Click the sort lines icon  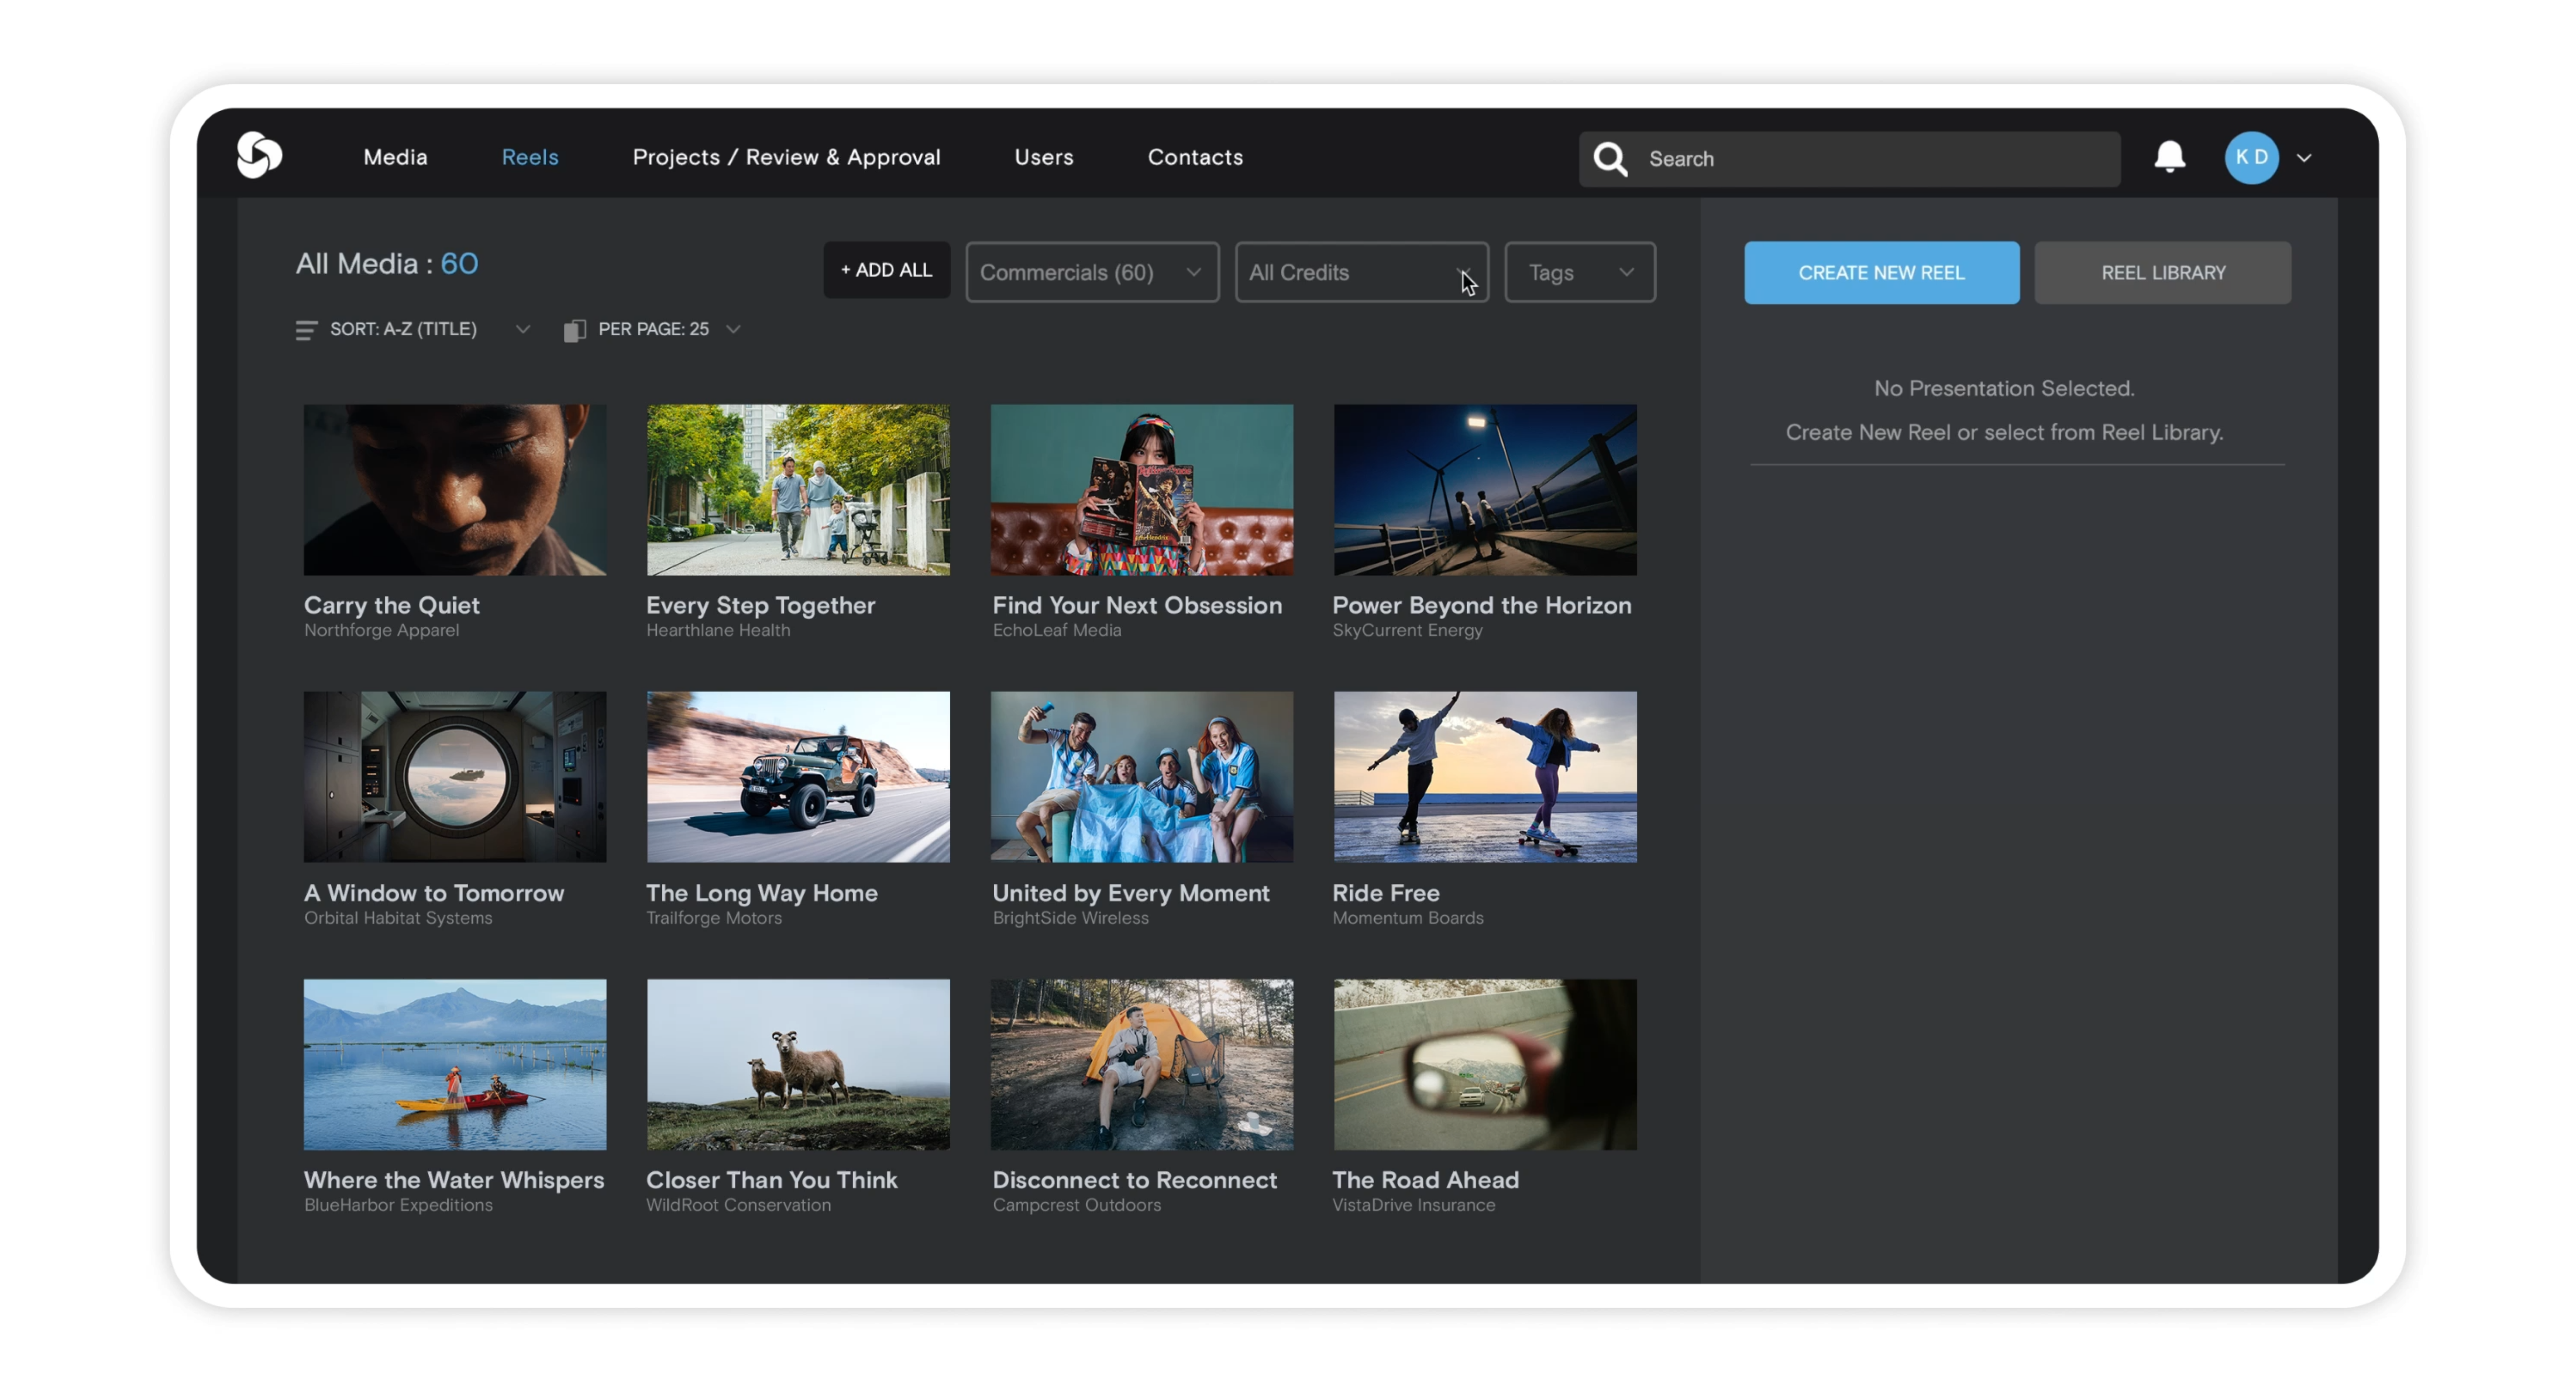(306, 330)
